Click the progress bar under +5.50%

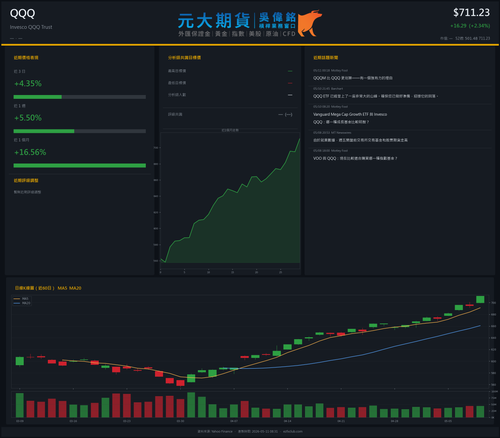click(80, 131)
